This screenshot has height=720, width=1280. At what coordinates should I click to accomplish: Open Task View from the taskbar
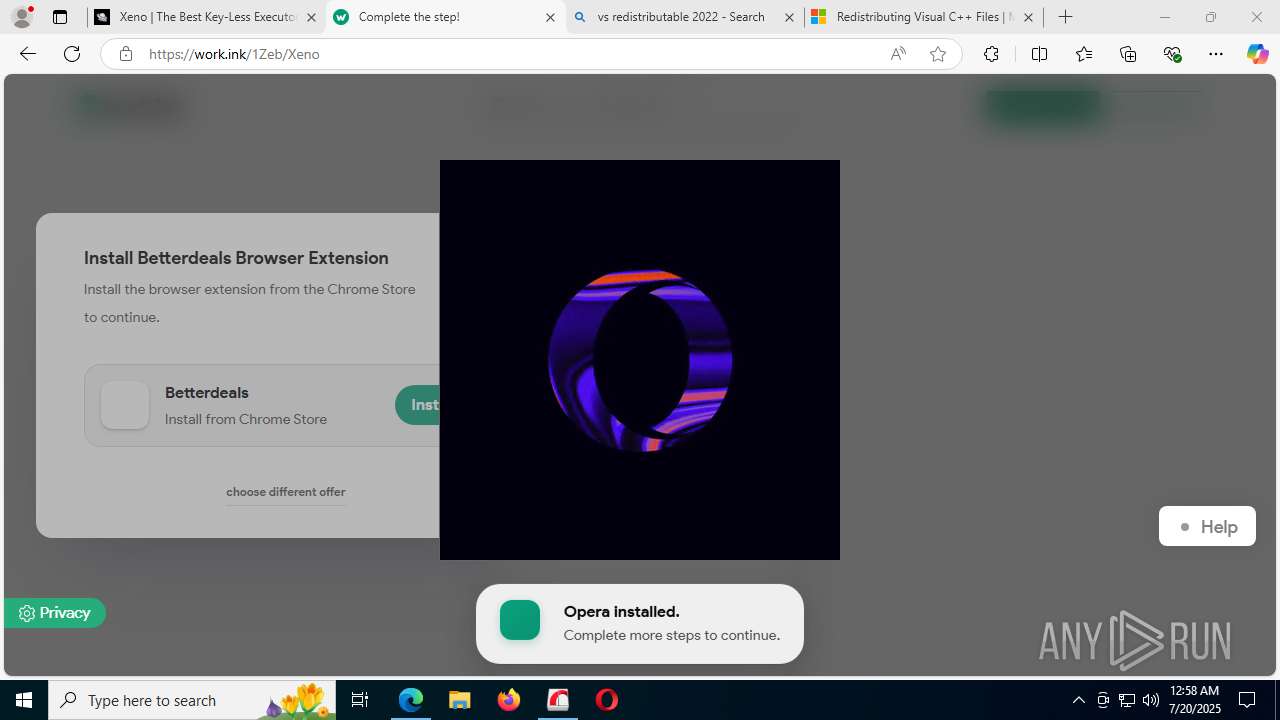click(361, 700)
